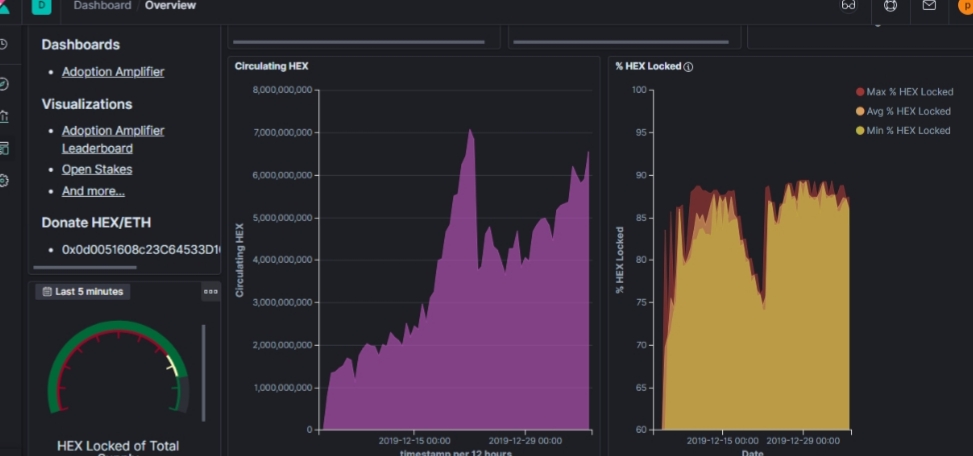Screen dimensions: 973x456
Task: Go to Dashboard breadcrumb
Action: click(x=102, y=6)
